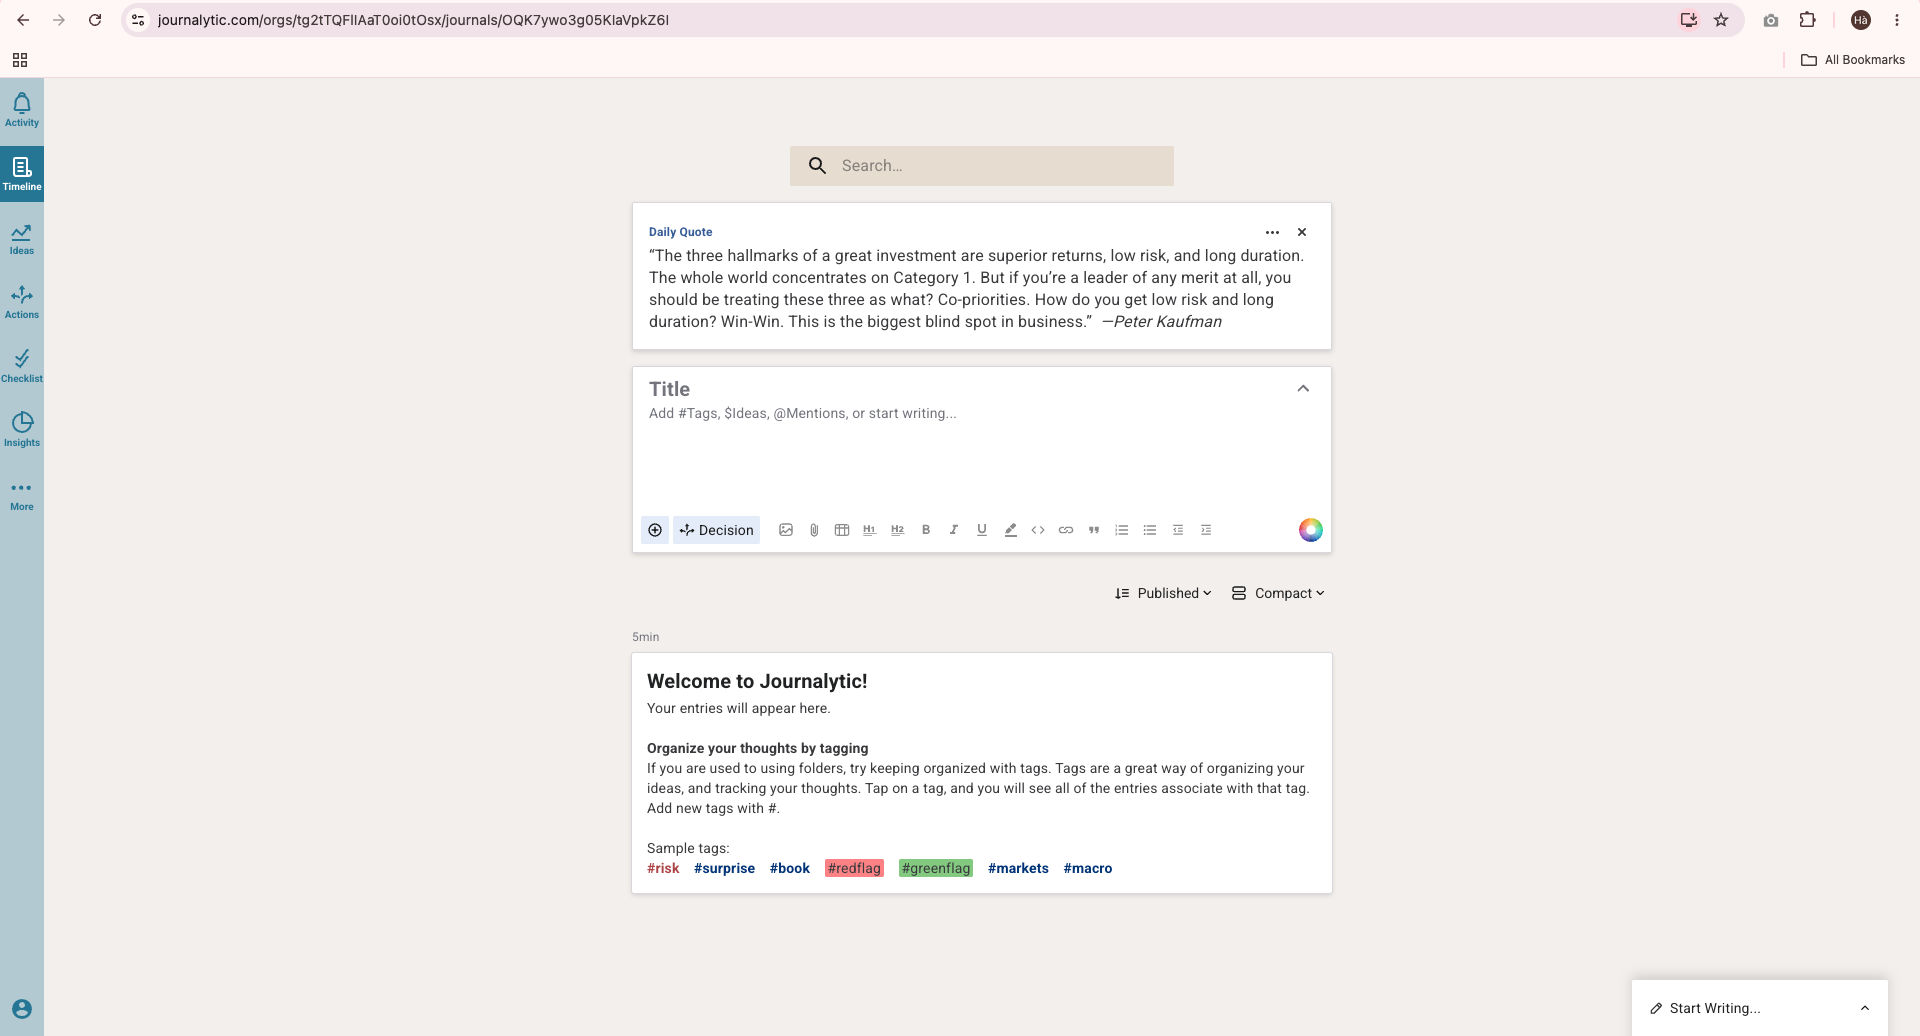Toggle underline formatting
Screen dimensions: 1920x1036
(x=982, y=530)
